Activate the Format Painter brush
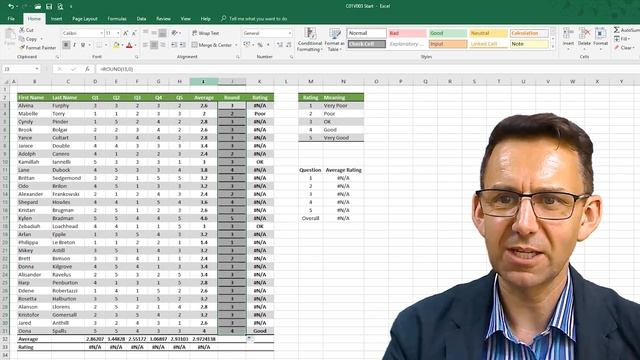 [38, 48]
